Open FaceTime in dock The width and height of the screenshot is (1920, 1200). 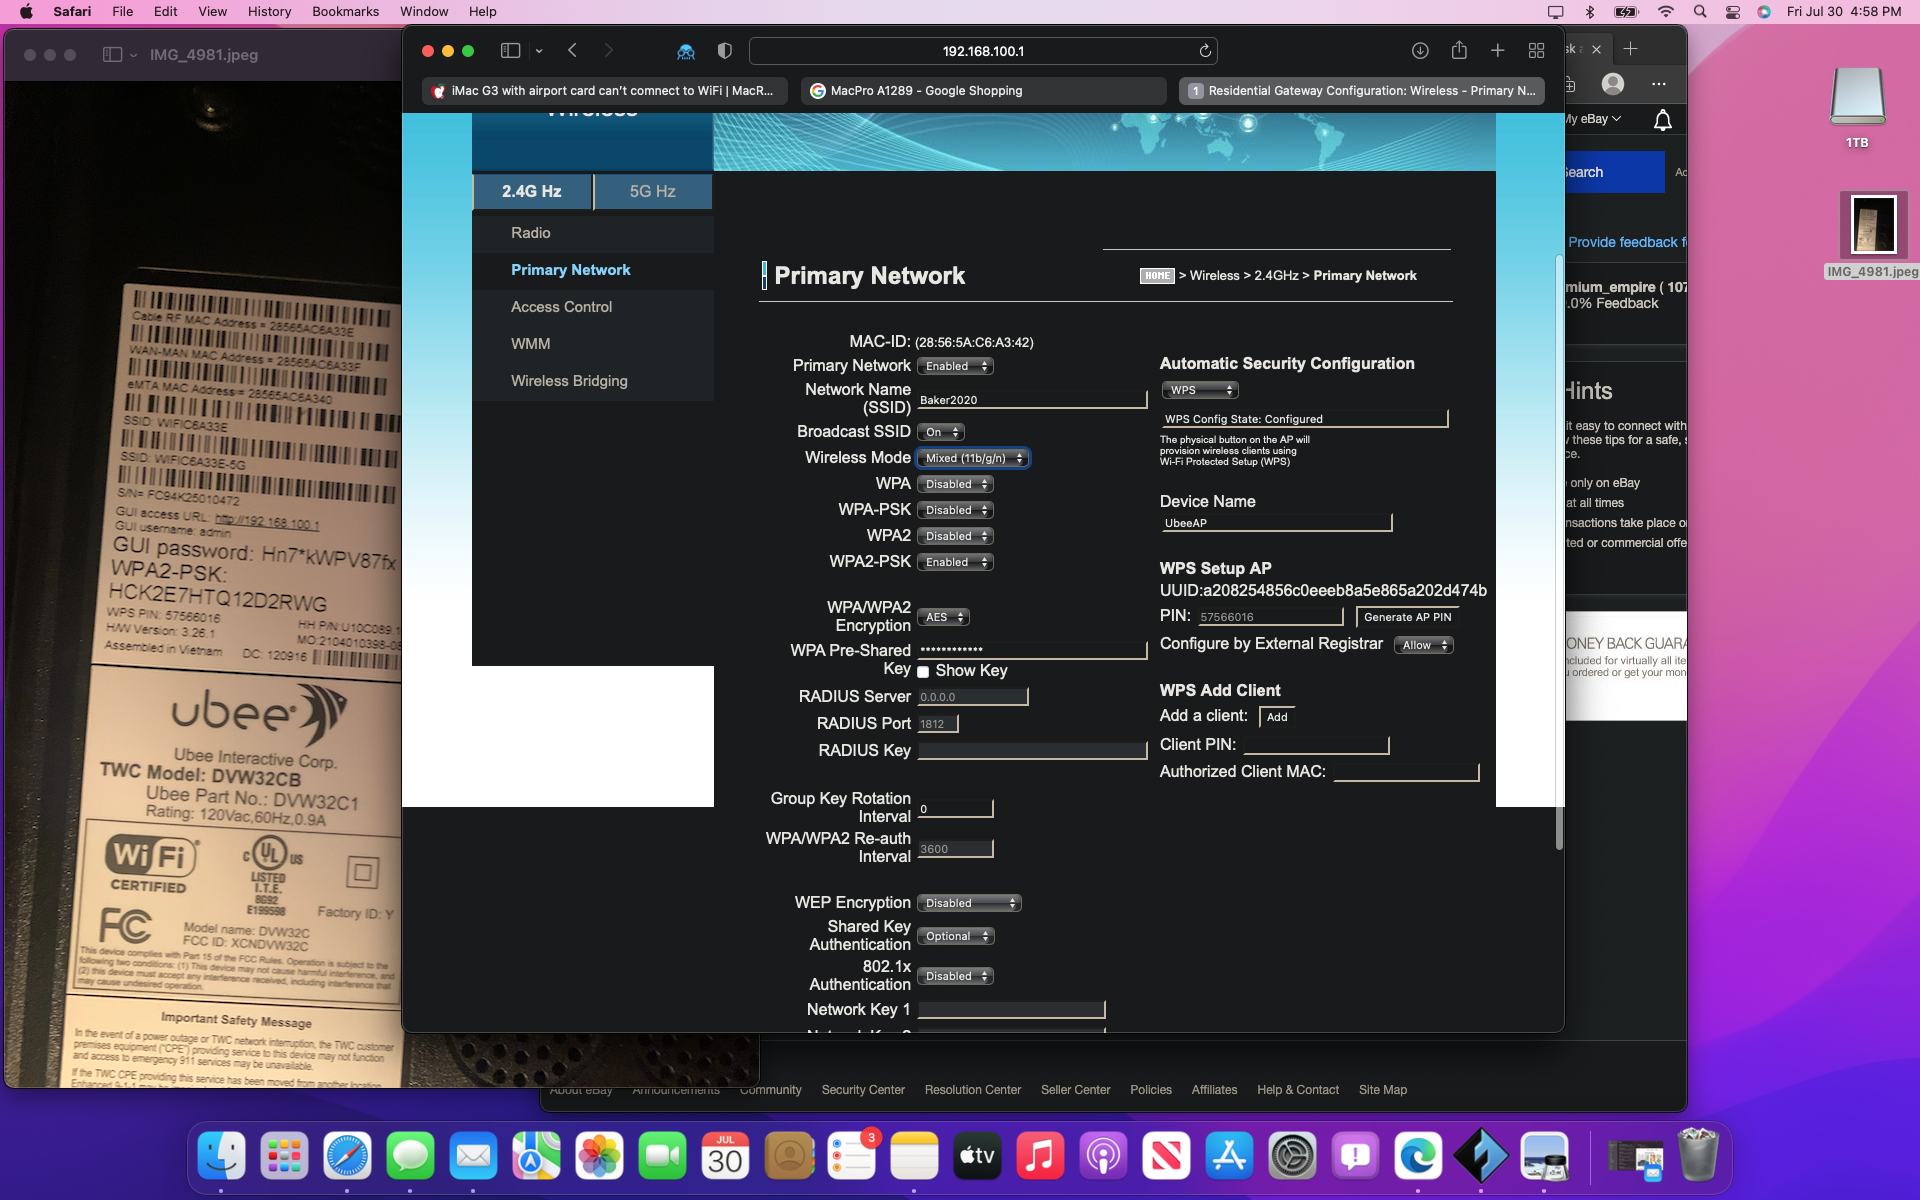coord(662,1156)
